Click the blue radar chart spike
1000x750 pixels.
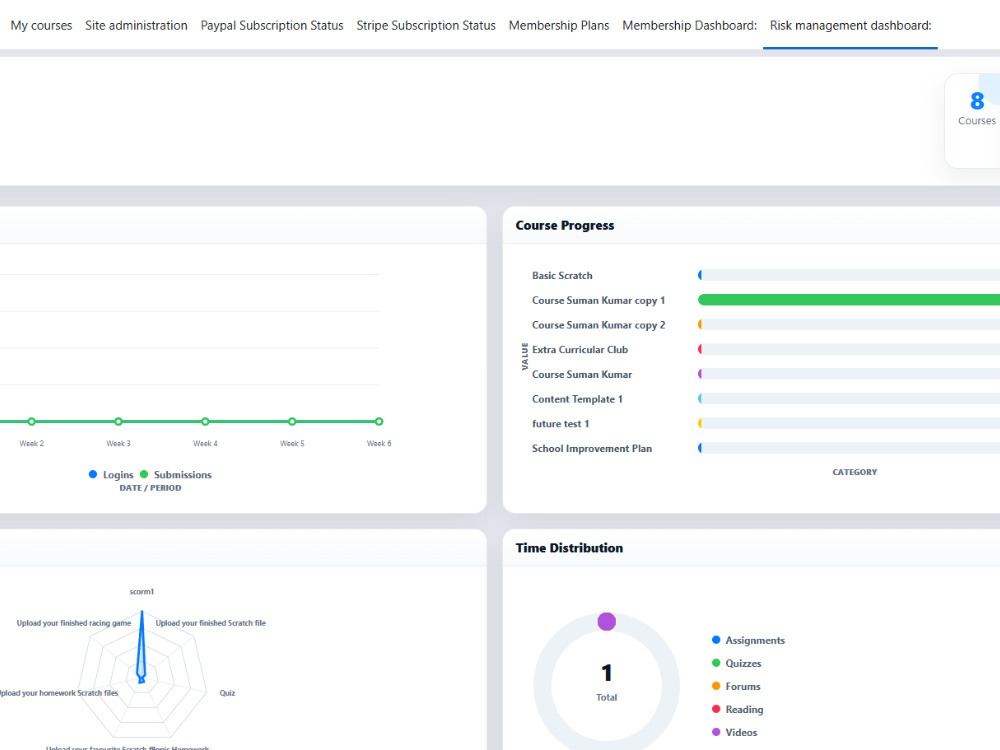pyautogui.click(x=142, y=647)
